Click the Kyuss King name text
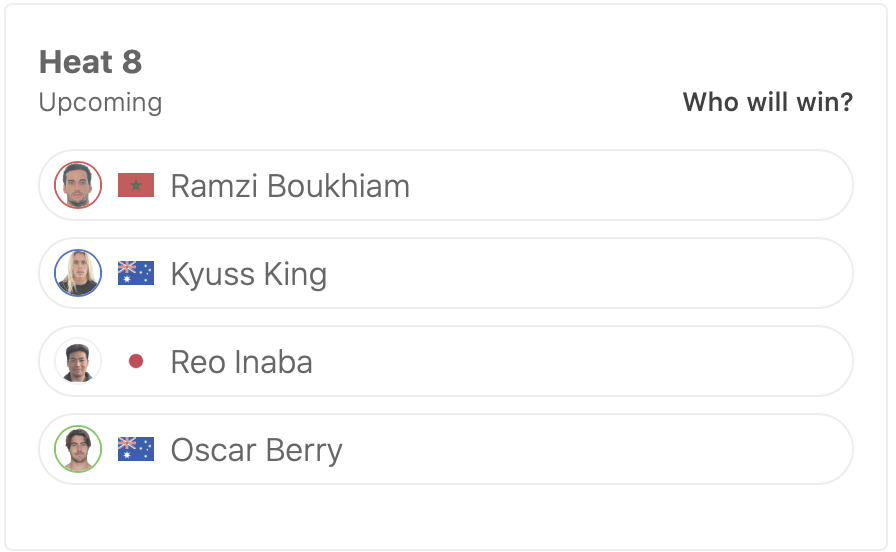 click(249, 274)
